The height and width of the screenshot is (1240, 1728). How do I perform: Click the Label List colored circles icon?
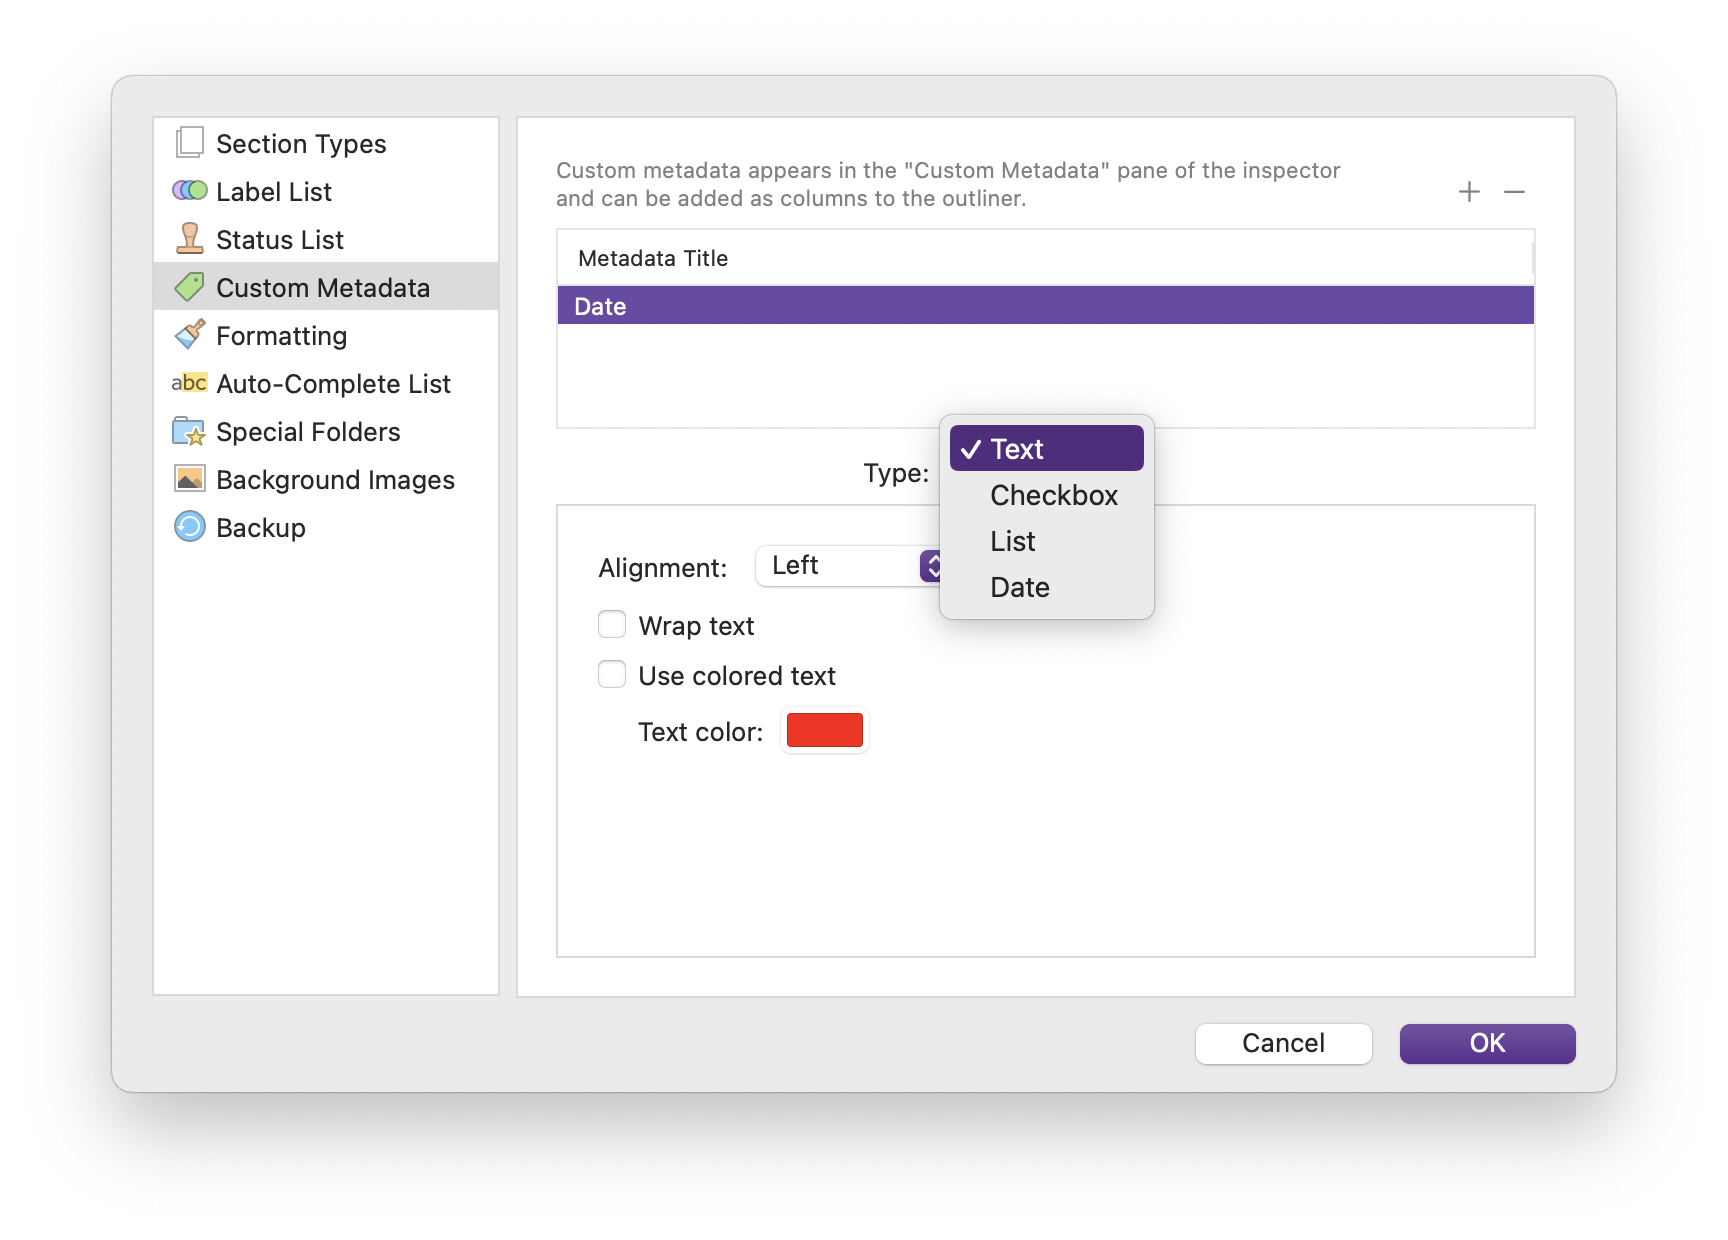(x=189, y=191)
